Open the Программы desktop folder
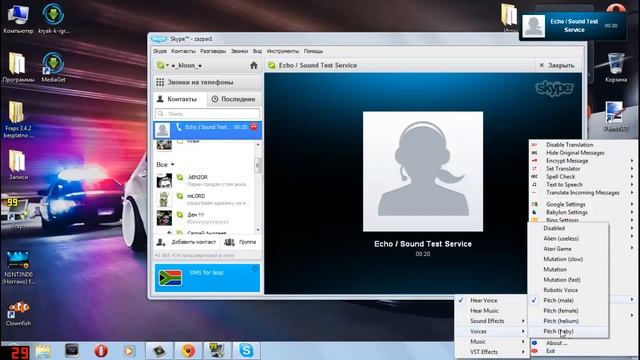This screenshot has height=360, width=640. pyautogui.click(x=18, y=67)
